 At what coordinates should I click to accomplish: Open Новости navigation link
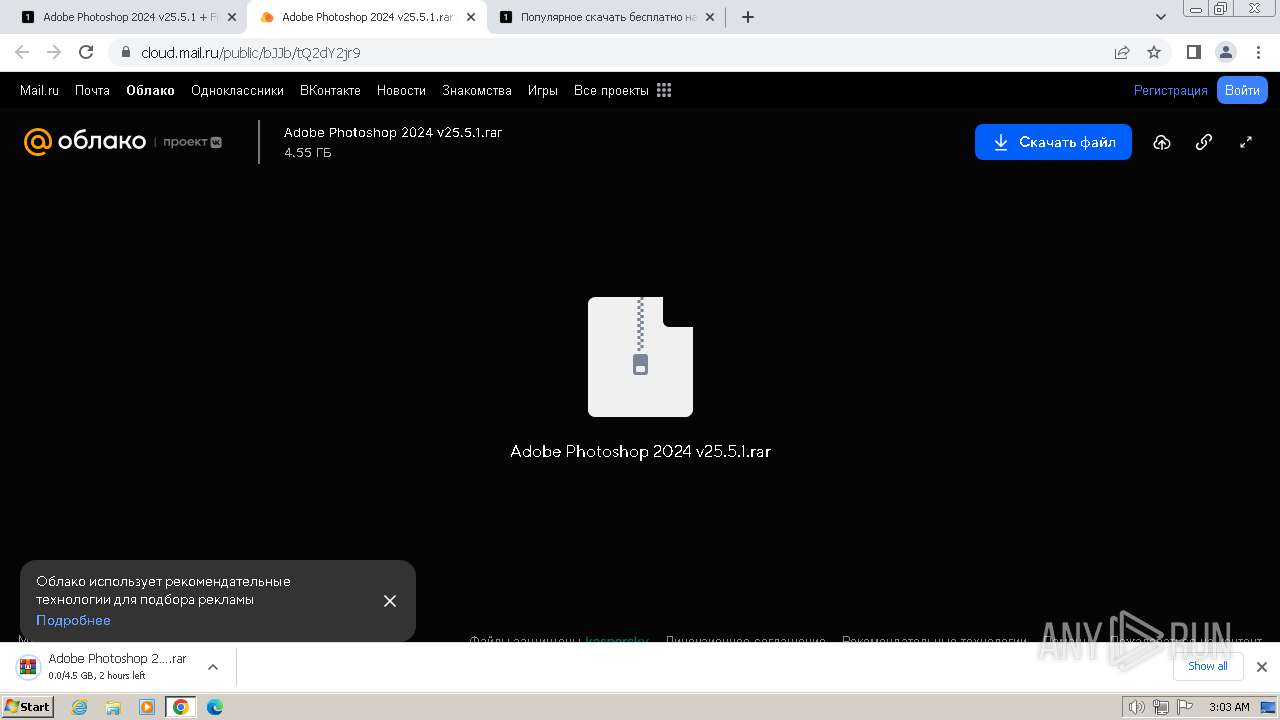(401, 90)
